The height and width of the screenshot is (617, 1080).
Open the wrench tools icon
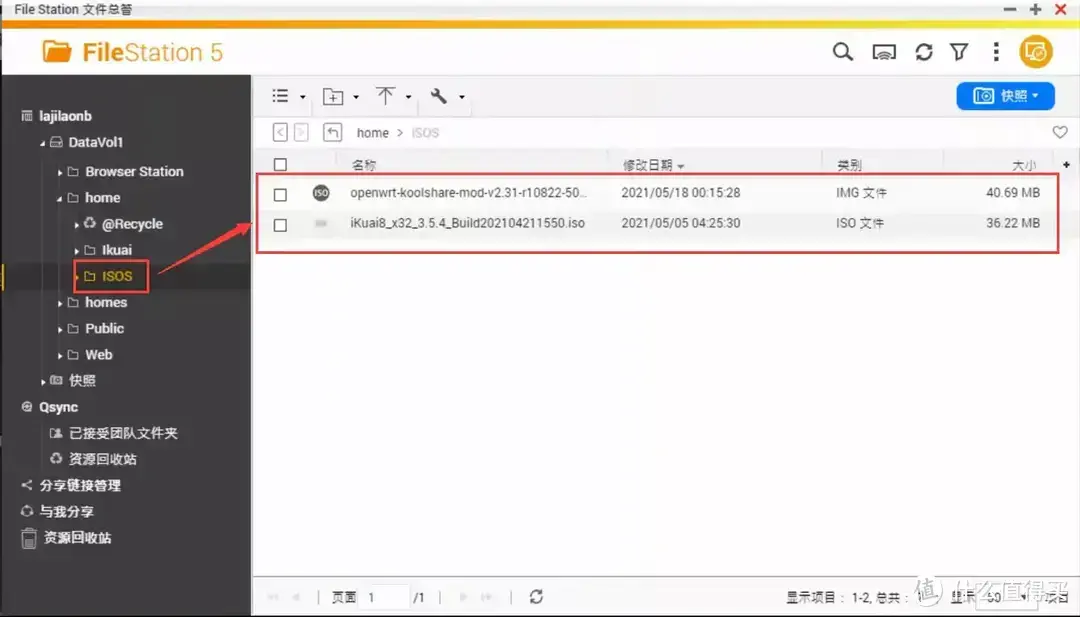point(440,96)
